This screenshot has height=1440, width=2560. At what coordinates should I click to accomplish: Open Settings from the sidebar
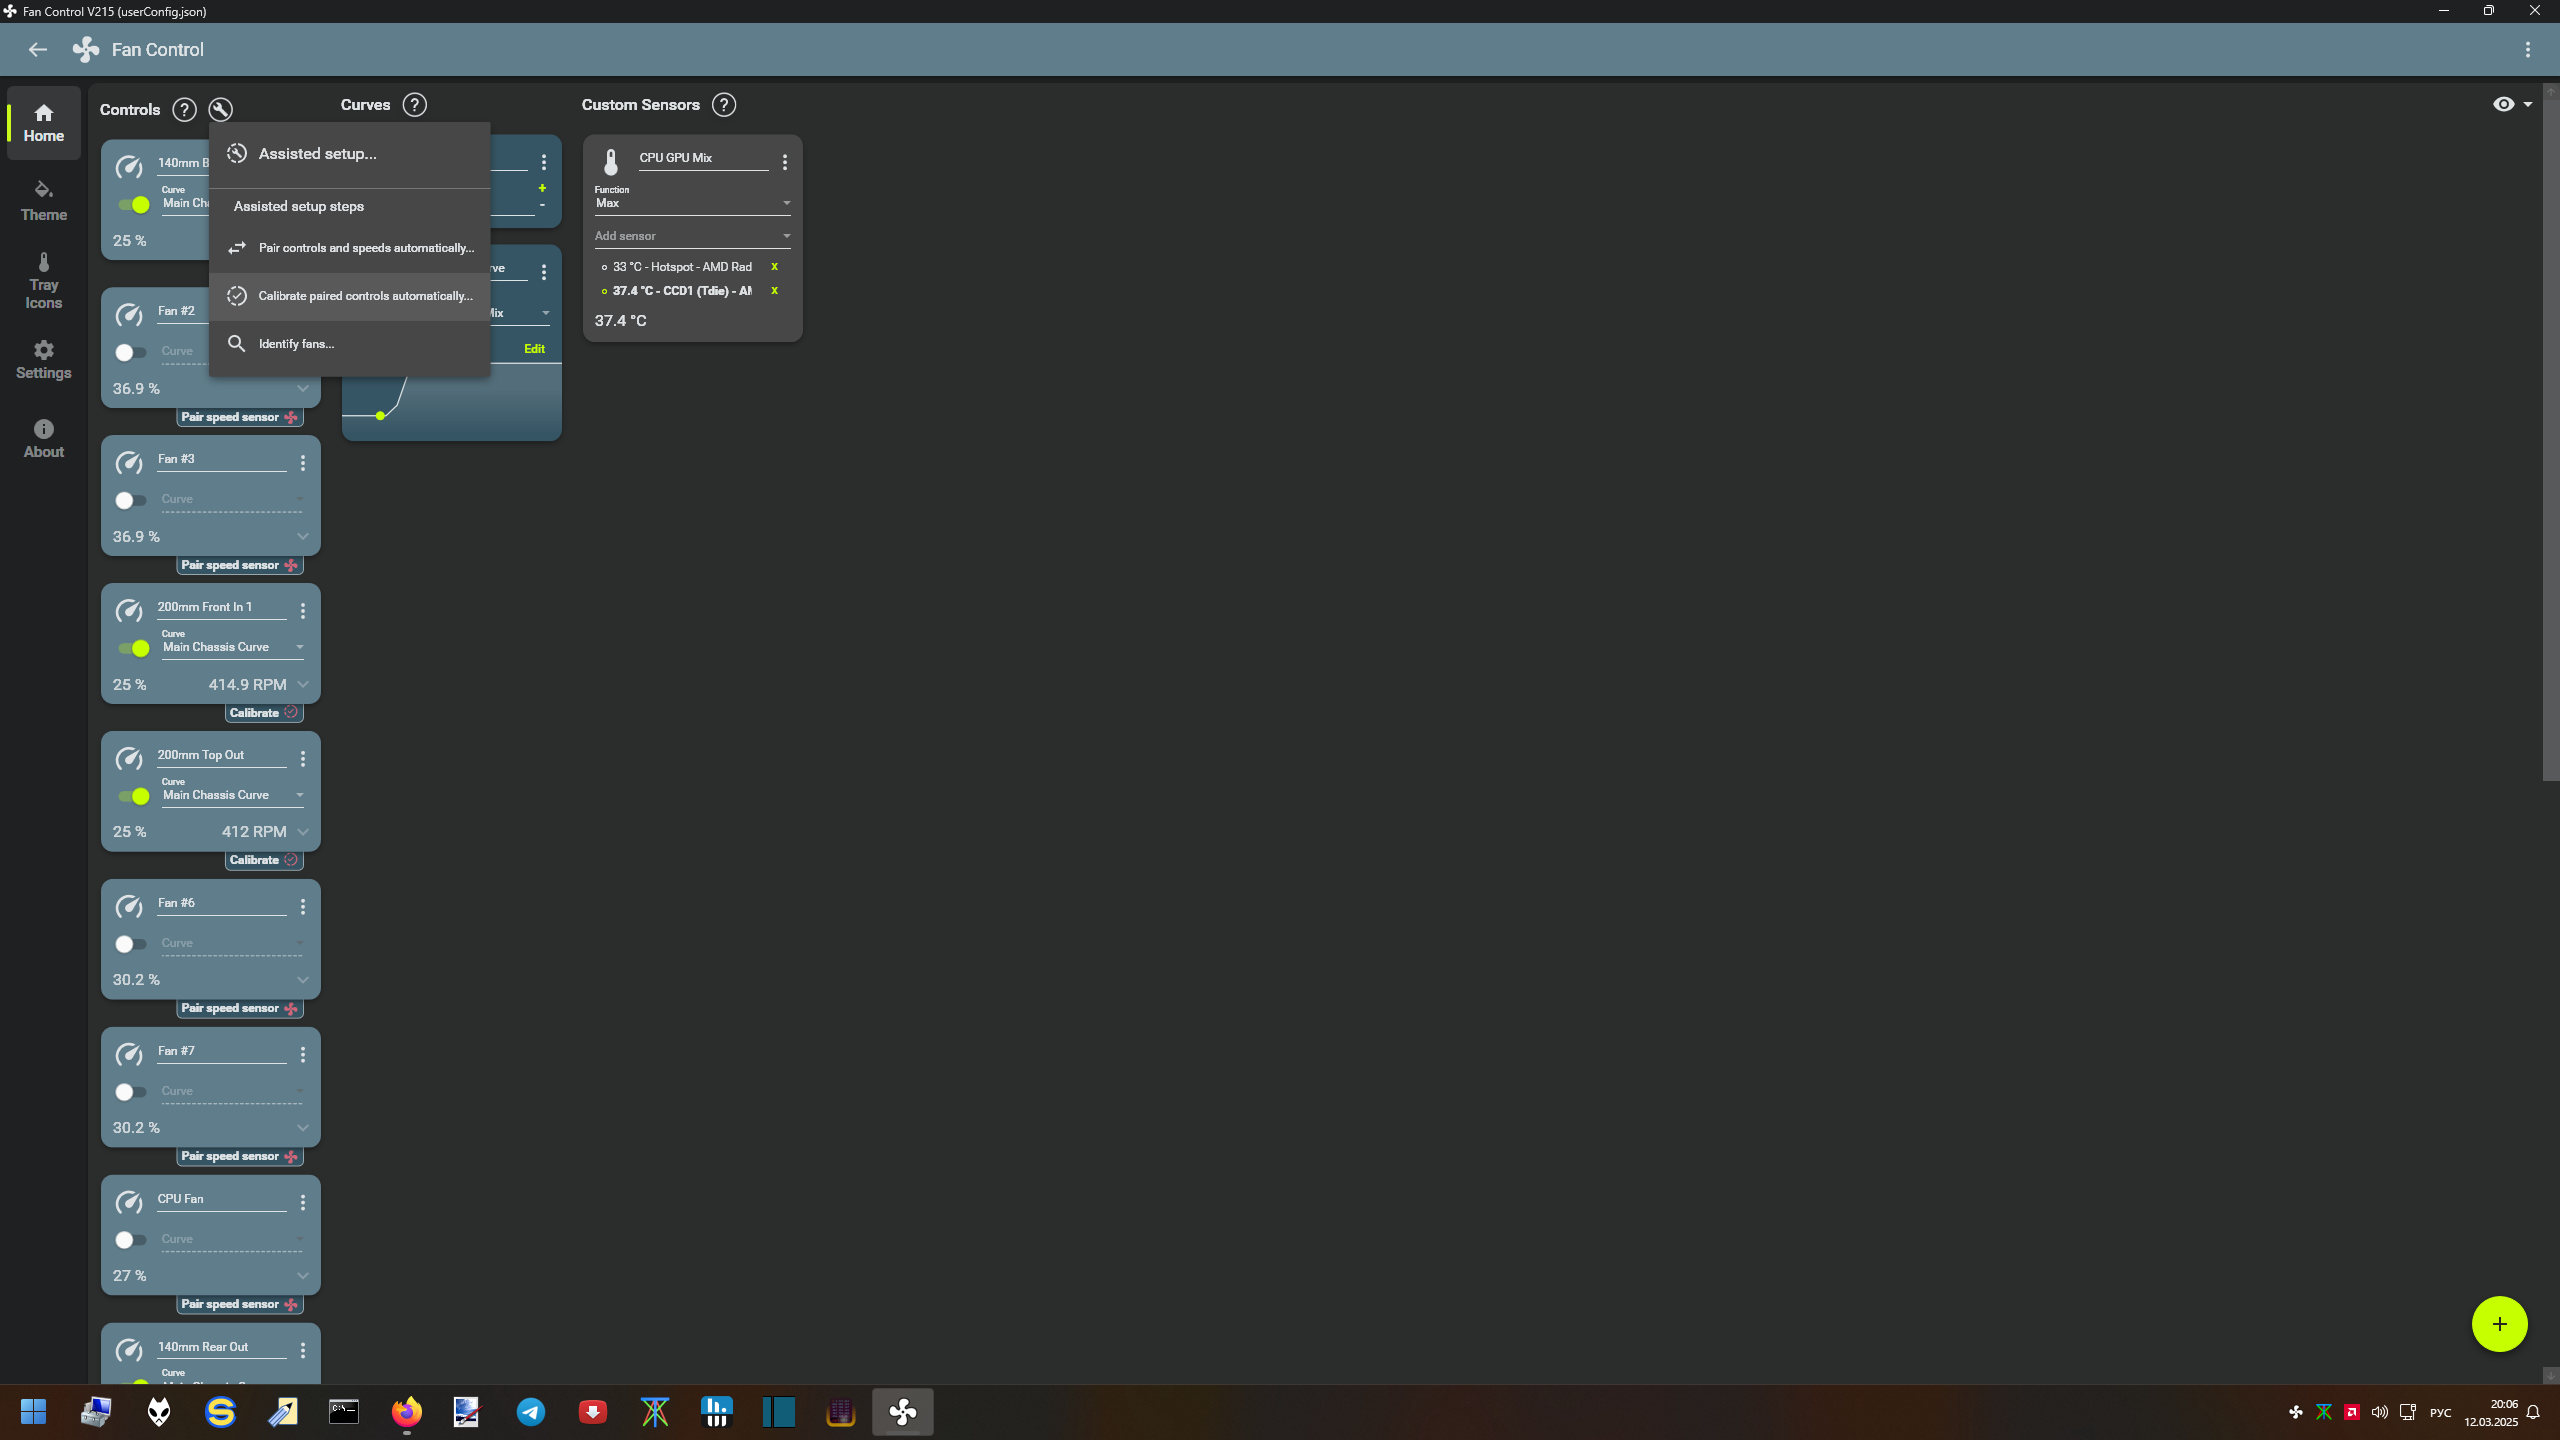pyautogui.click(x=44, y=360)
